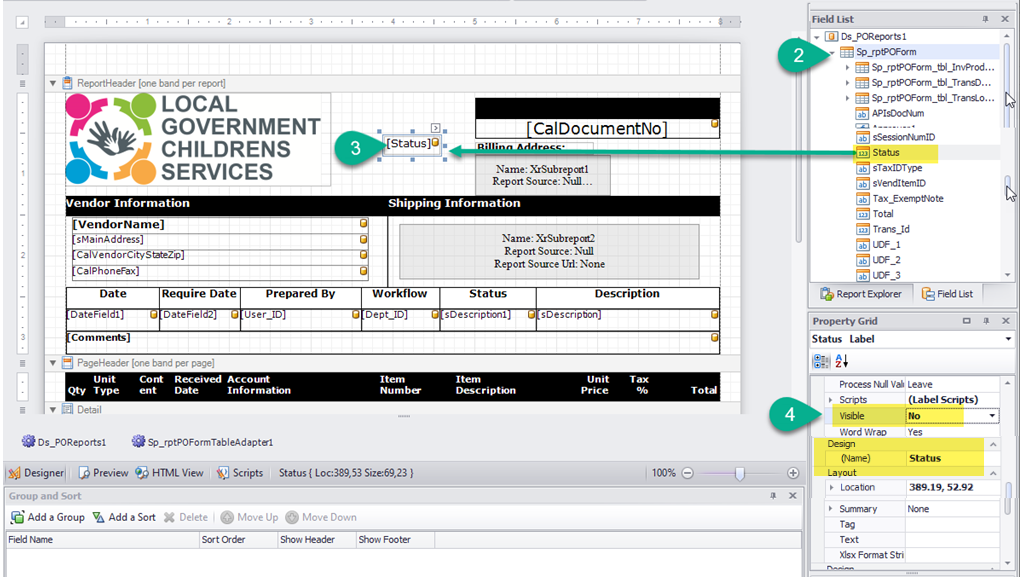Click the zoom out minus icon

click(688, 473)
